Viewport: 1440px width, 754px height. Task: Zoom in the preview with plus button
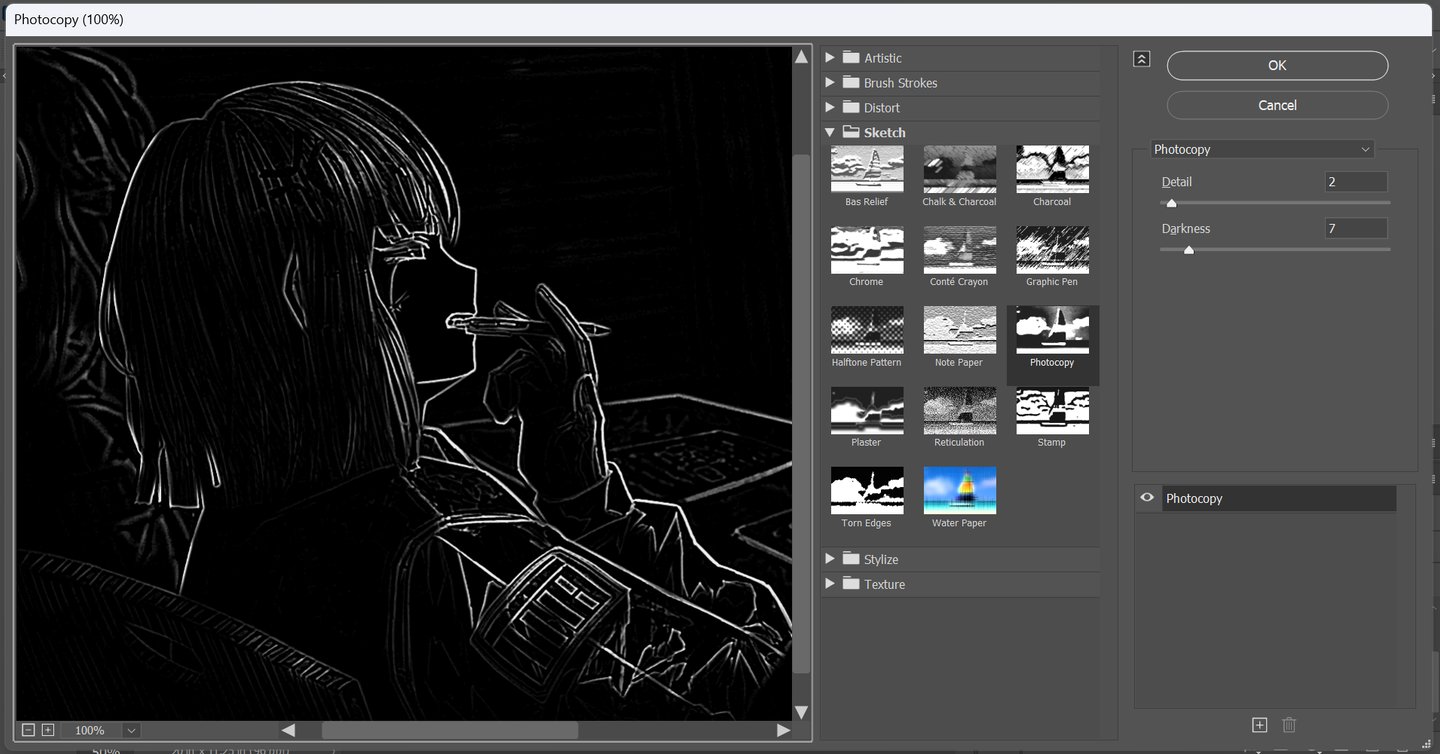pyautogui.click(x=47, y=731)
